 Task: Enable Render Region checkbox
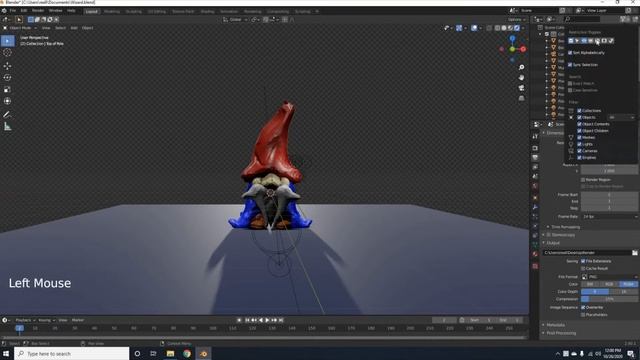[x=583, y=180]
